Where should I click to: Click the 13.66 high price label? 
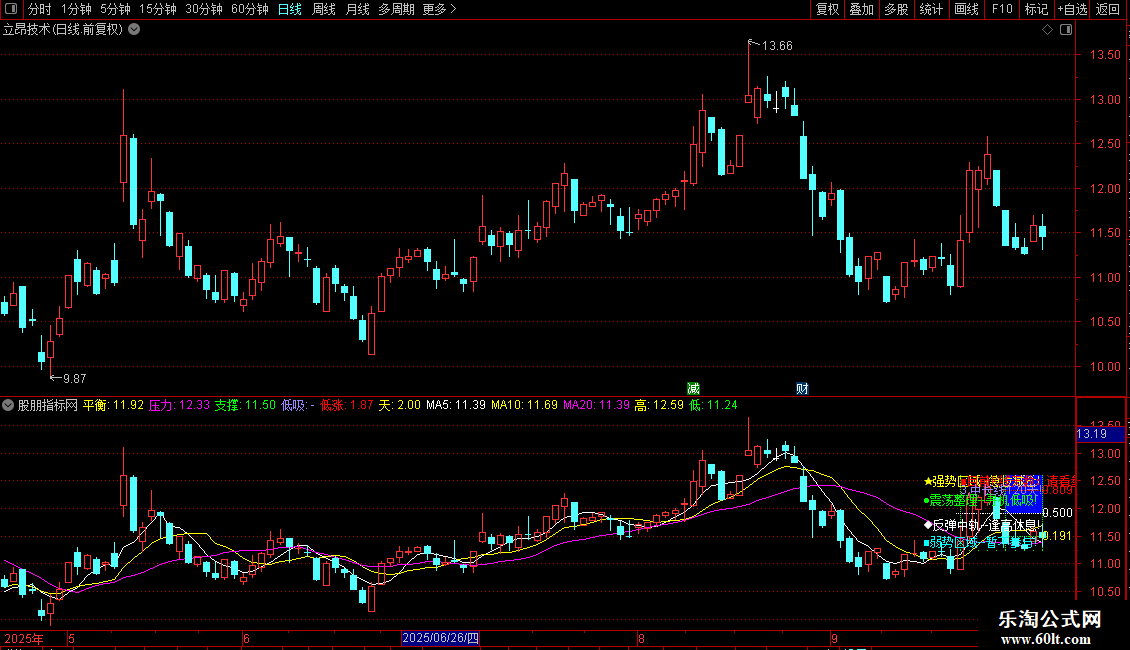(777, 45)
